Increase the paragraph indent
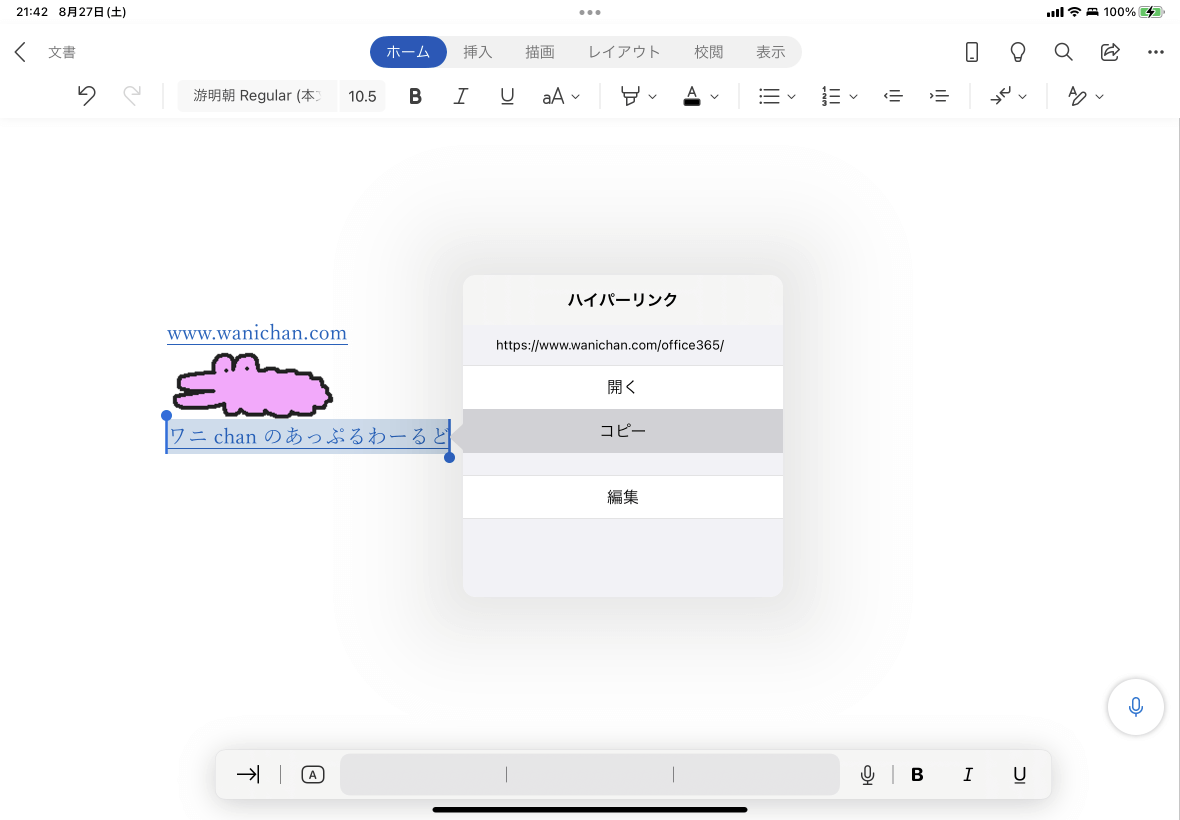The image size is (1180, 820). click(x=938, y=96)
